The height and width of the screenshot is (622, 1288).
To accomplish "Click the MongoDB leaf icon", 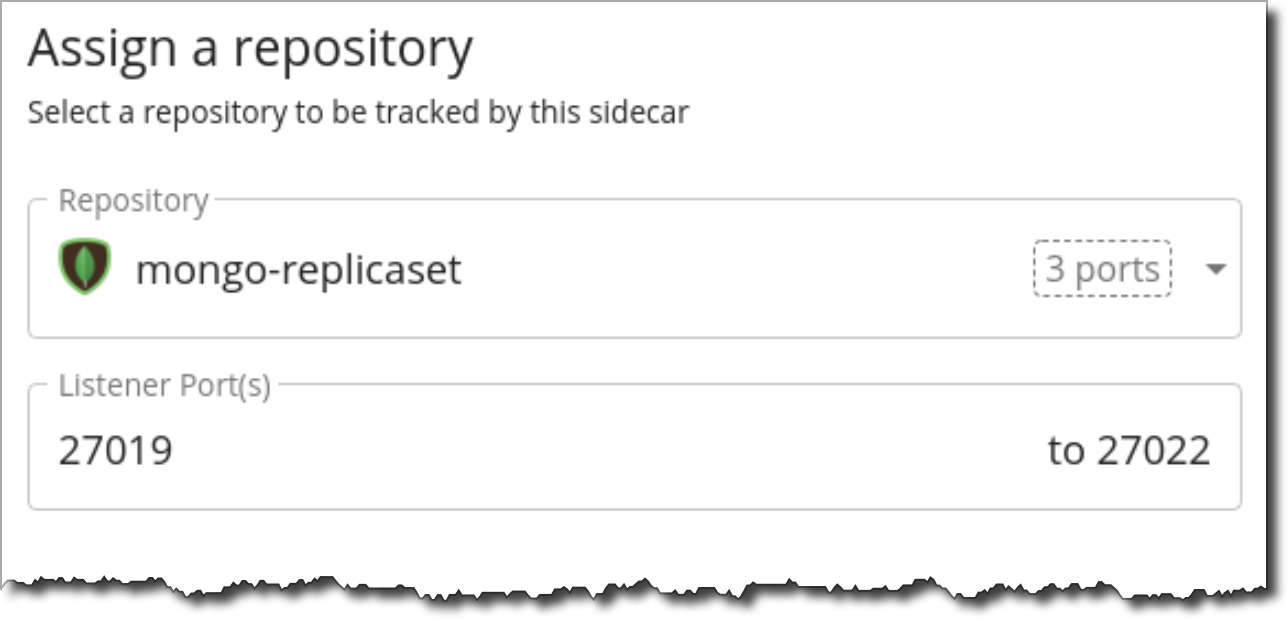I will pyautogui.click(x=86, y=268).
